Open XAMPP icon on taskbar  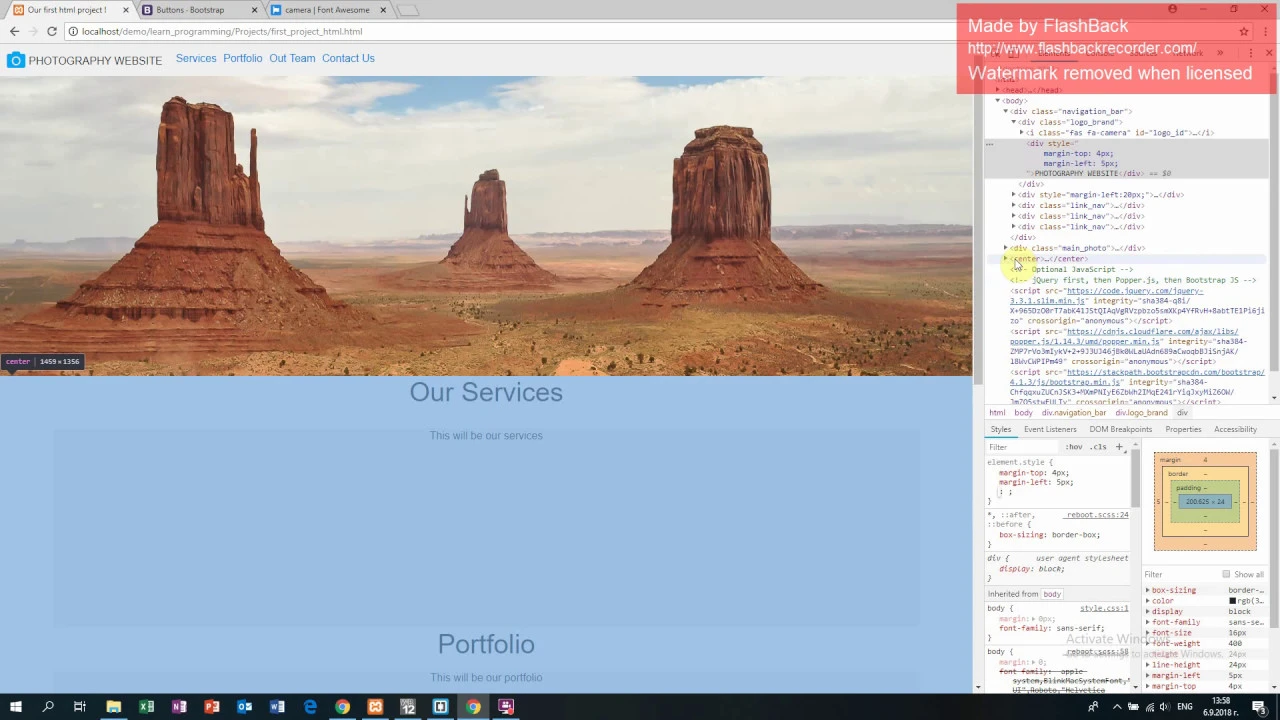coord(375,707)
